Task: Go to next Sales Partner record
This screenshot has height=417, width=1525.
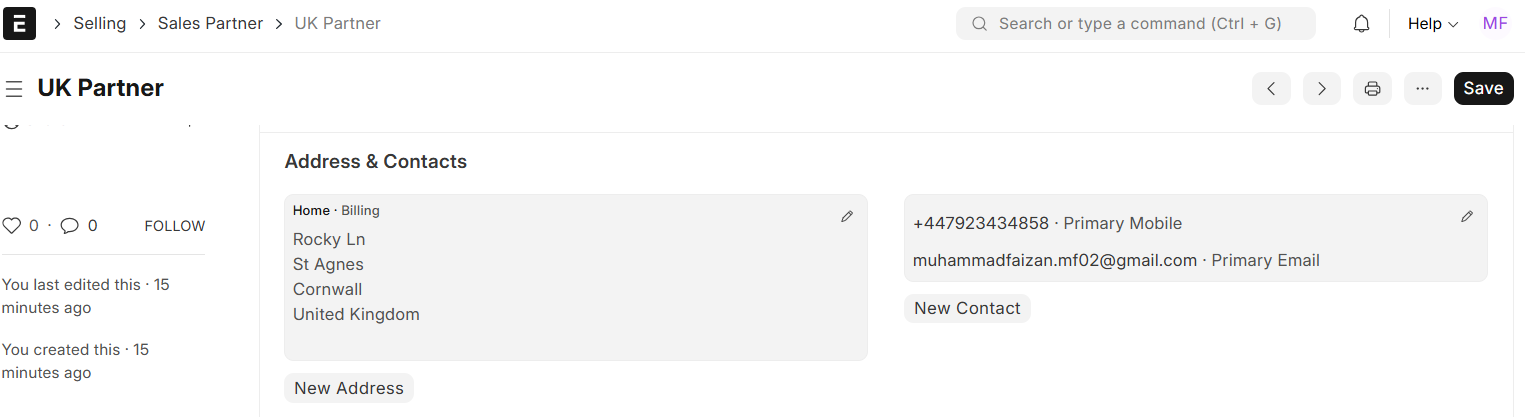Action: [1322, 88]
